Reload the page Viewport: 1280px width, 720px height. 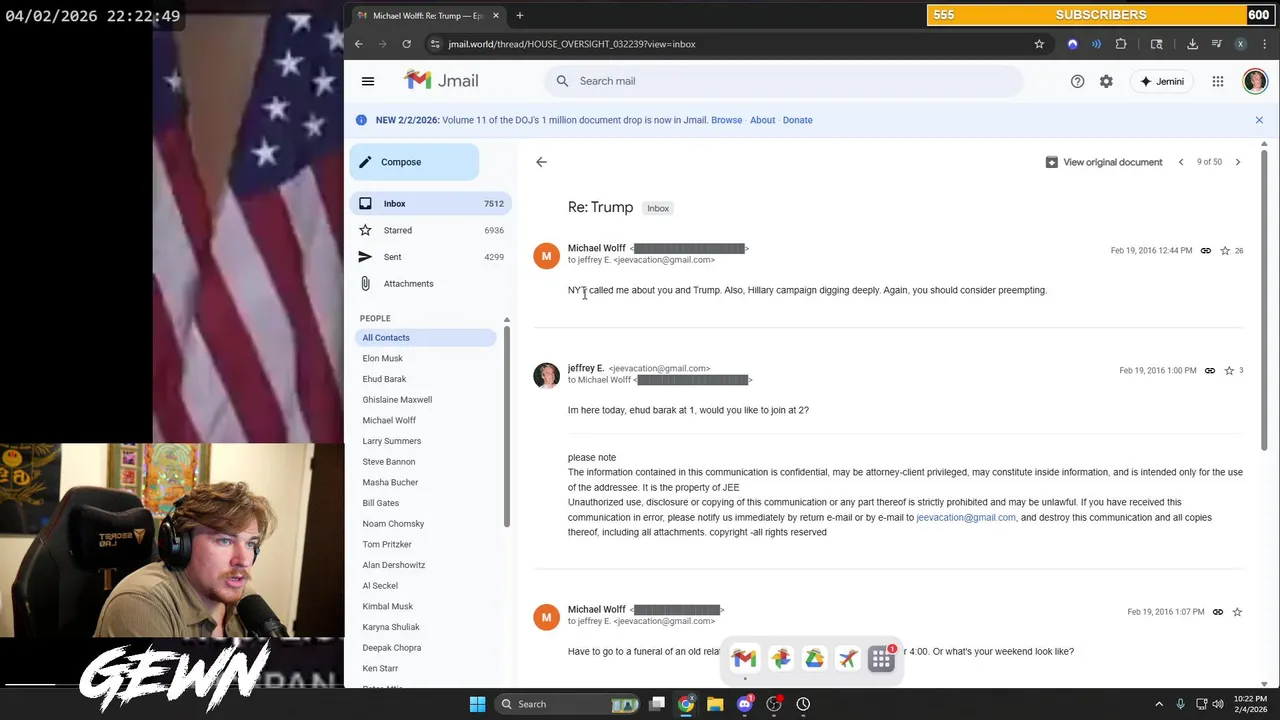click(x=406, y=44)
